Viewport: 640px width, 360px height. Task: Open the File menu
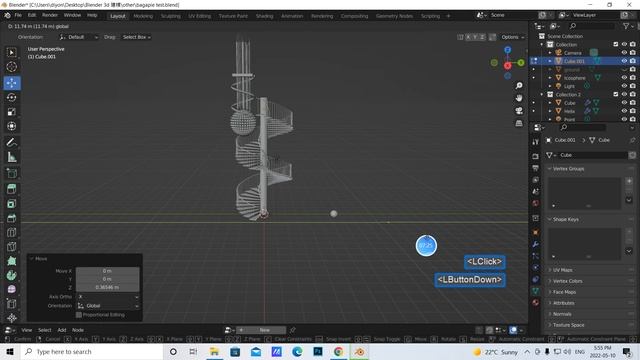[18, 15]
